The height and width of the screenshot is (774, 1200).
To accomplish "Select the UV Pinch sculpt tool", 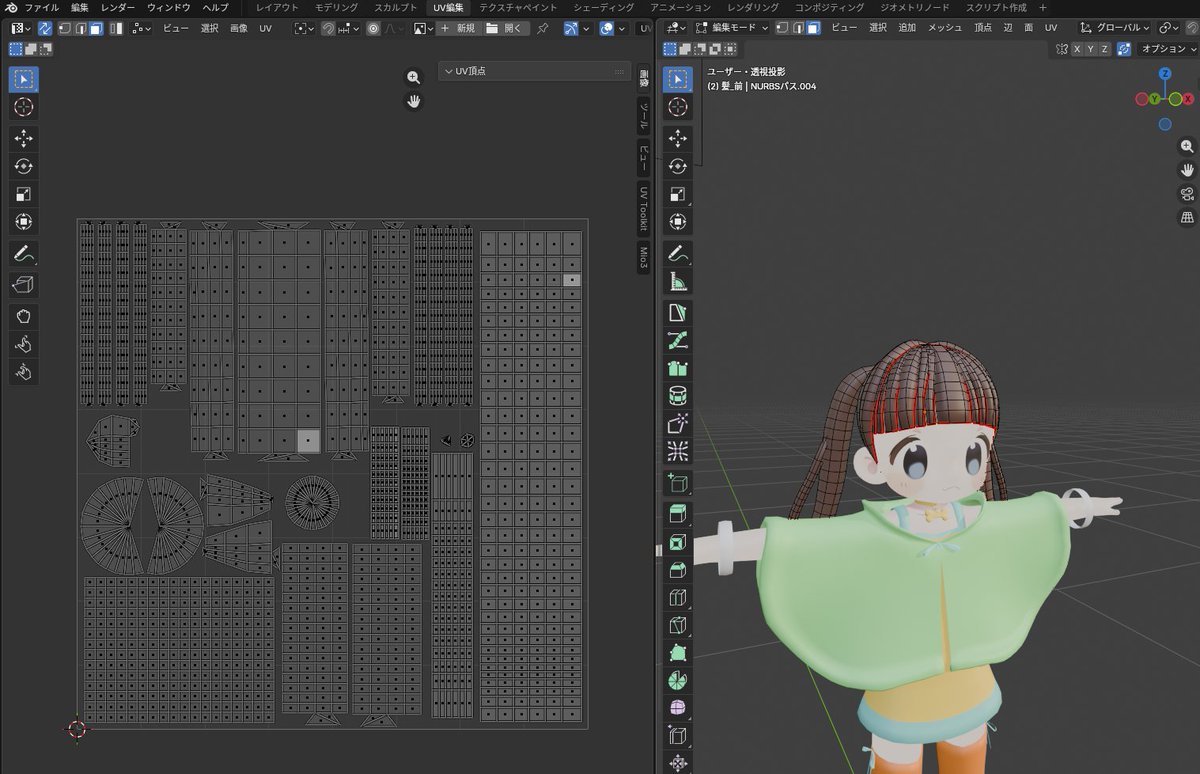I will click(24, 373).
